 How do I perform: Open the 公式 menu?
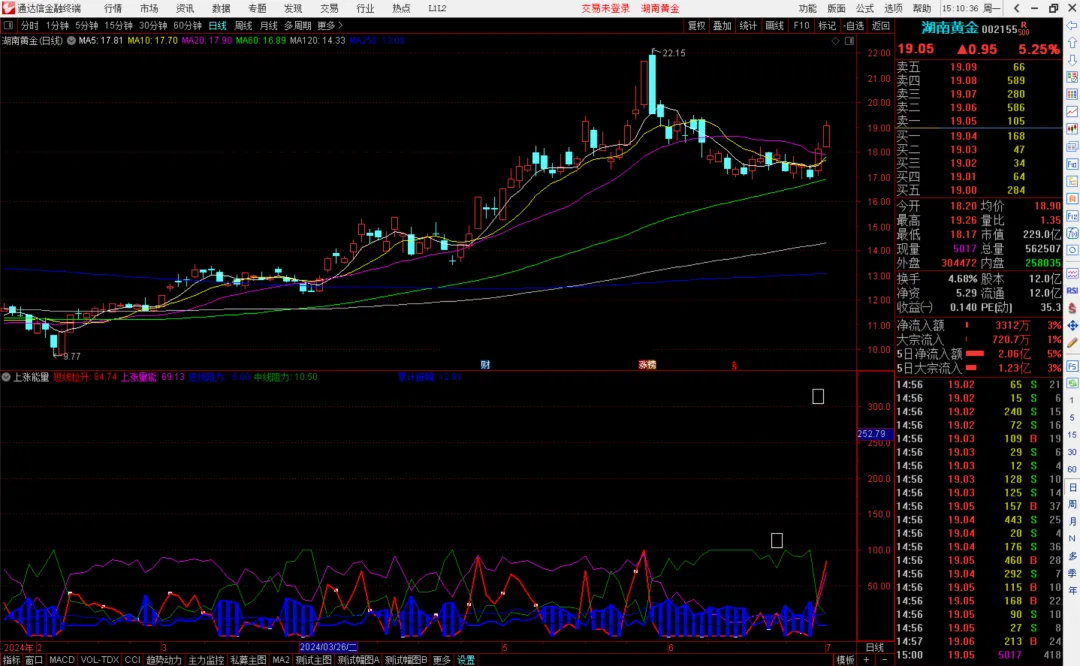click(865, 8)
